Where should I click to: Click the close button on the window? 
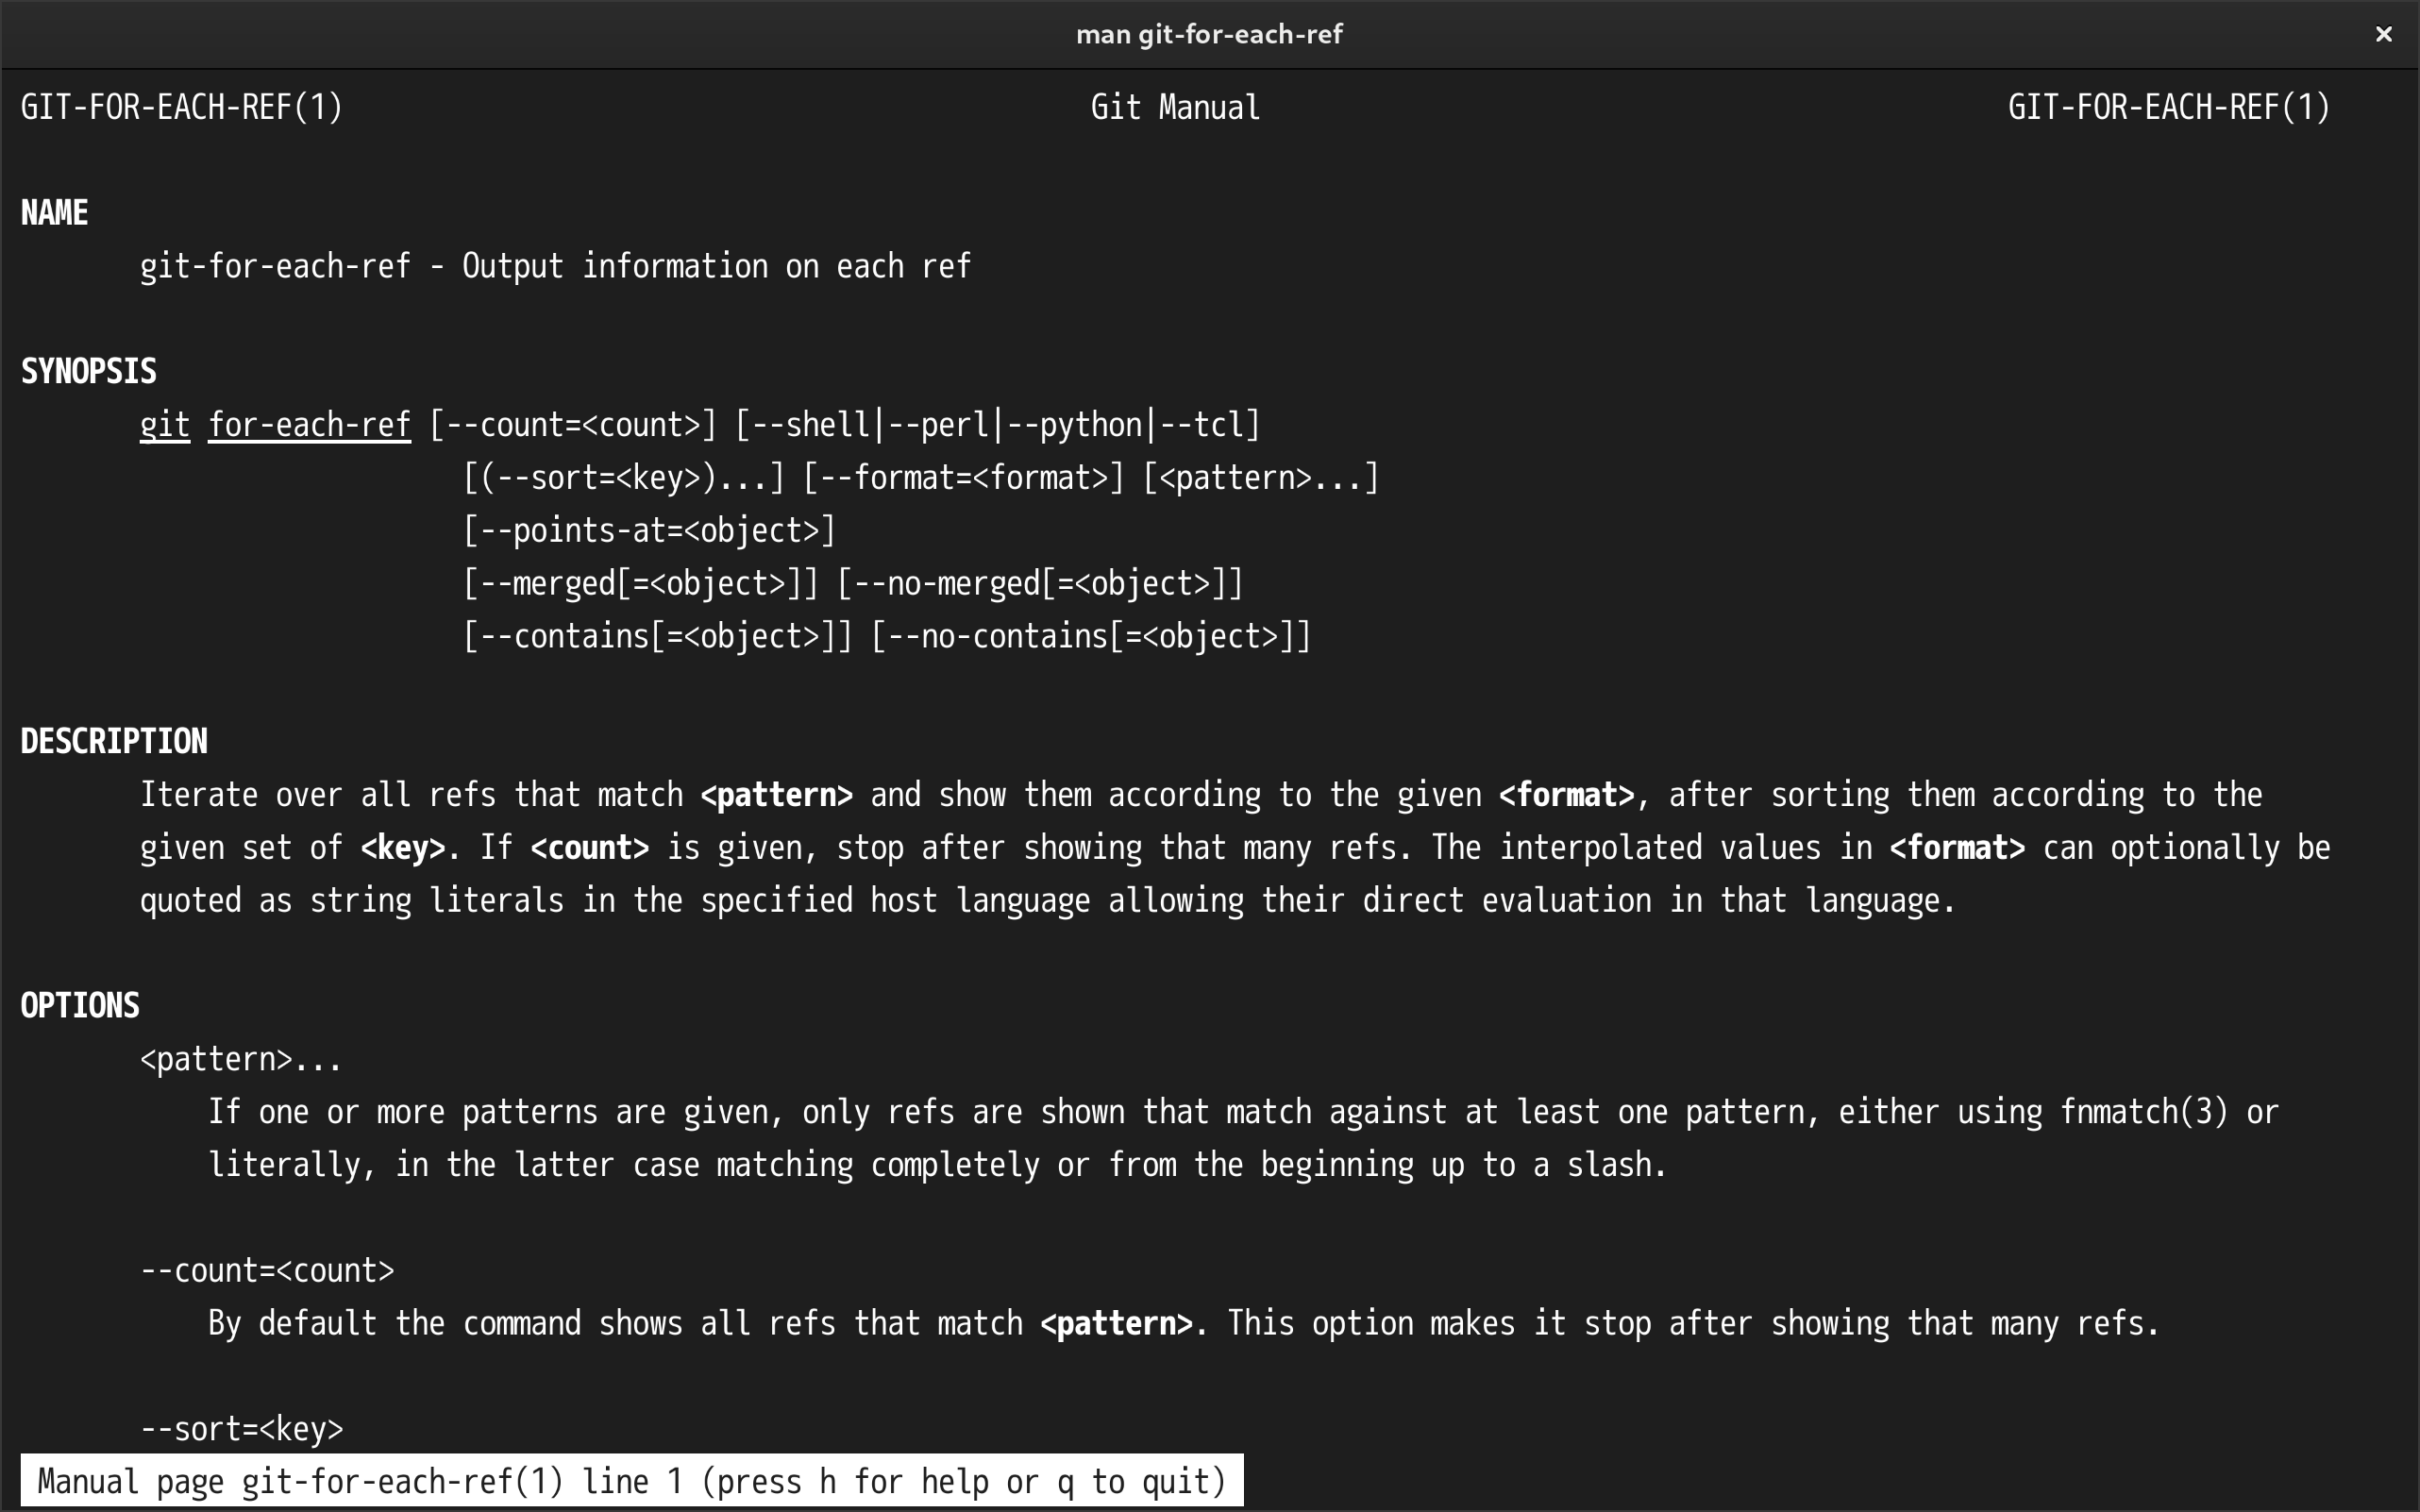click(x=2383, y=34)
